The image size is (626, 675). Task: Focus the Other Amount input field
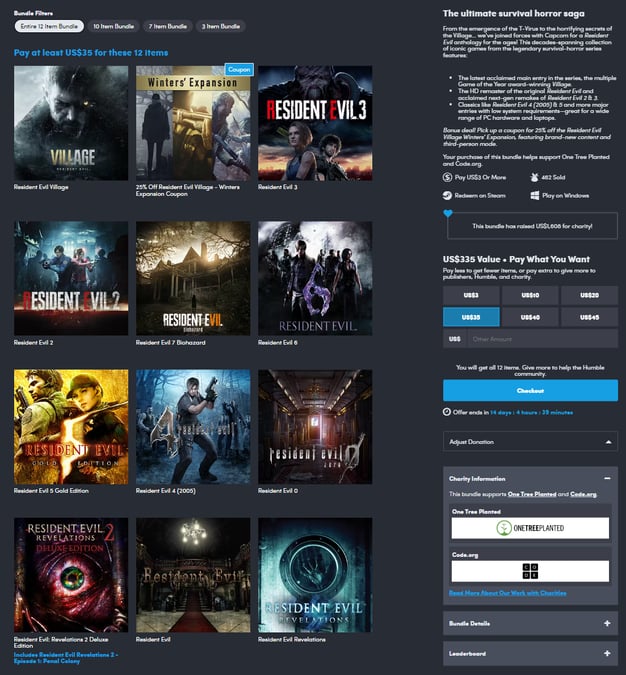point(542,339)
